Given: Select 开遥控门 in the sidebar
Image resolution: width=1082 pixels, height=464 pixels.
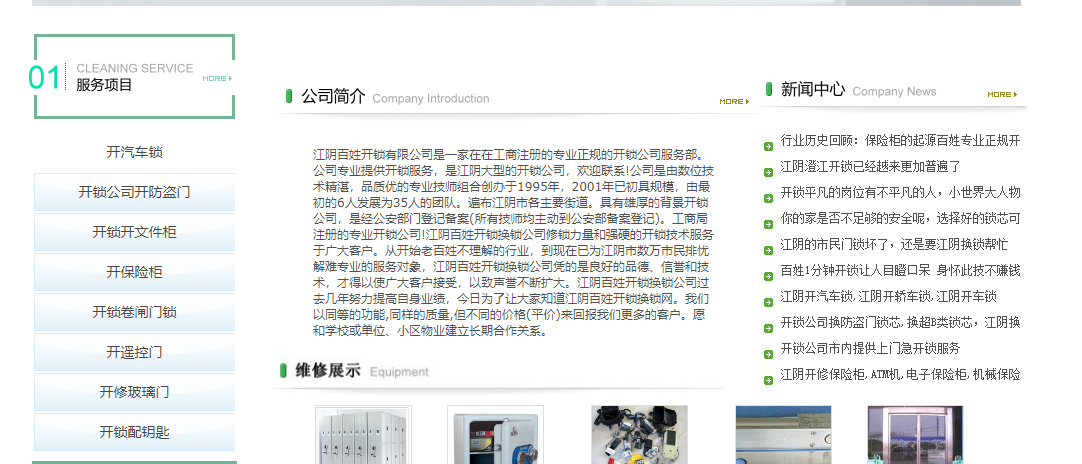Looking at the screenshot, I should (134, 352).
